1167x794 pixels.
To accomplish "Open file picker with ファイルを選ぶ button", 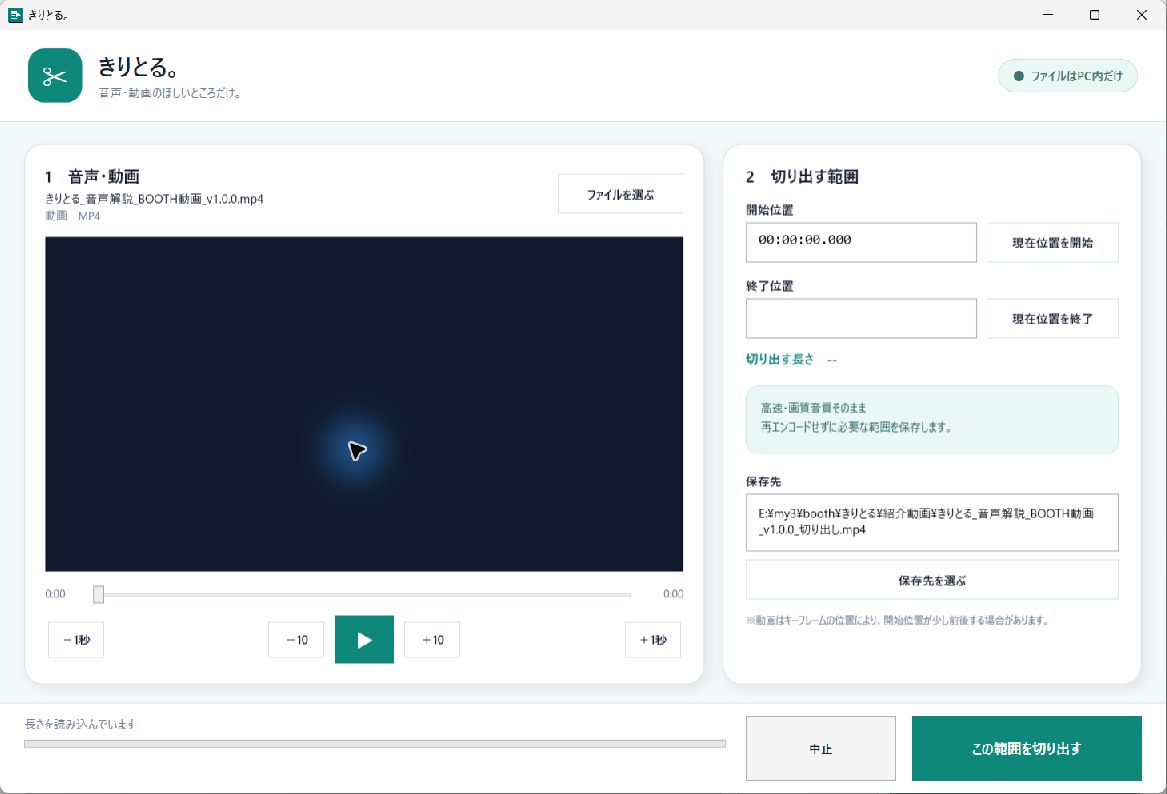I will coord(620,194).
